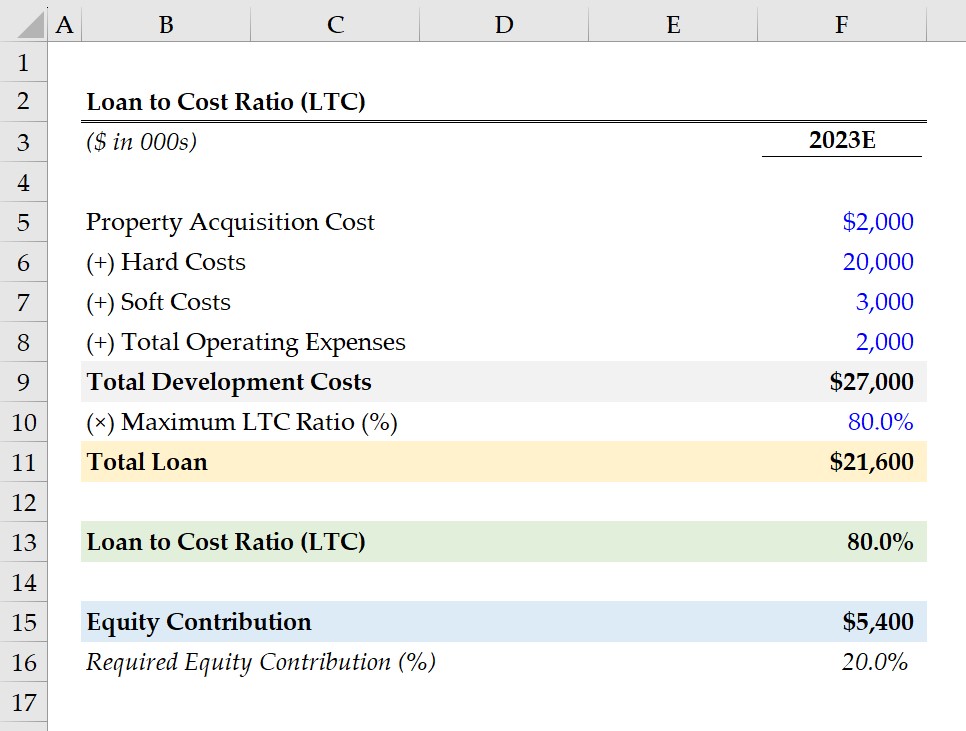Click the '$5,400' equity value
966x731 pixels.
point(878,622)
